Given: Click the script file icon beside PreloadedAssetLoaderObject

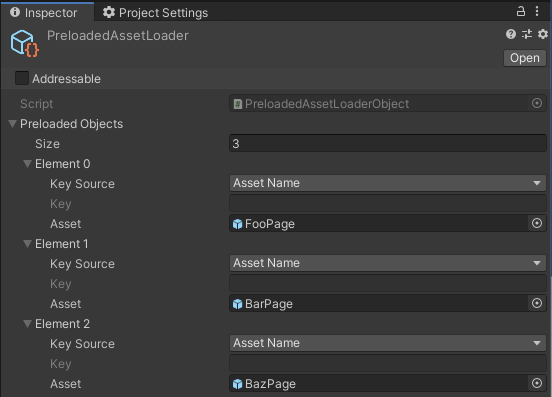Looking at the screenshot, I should [238, 104].
